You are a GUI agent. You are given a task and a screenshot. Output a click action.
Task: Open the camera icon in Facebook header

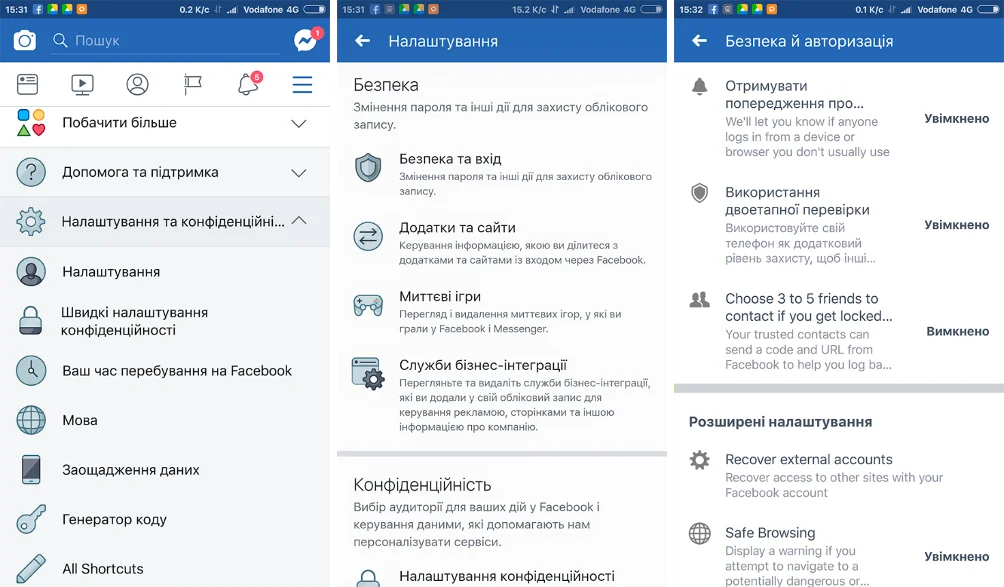click(x=25, y=41)
